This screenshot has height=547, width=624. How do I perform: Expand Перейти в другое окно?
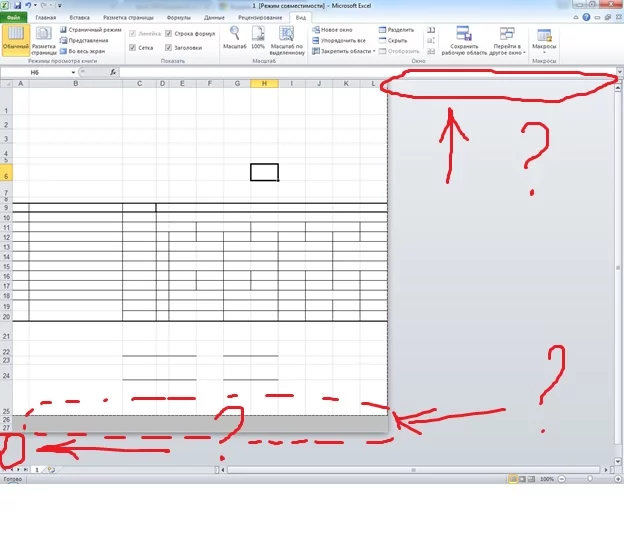(x=507, y=40)
